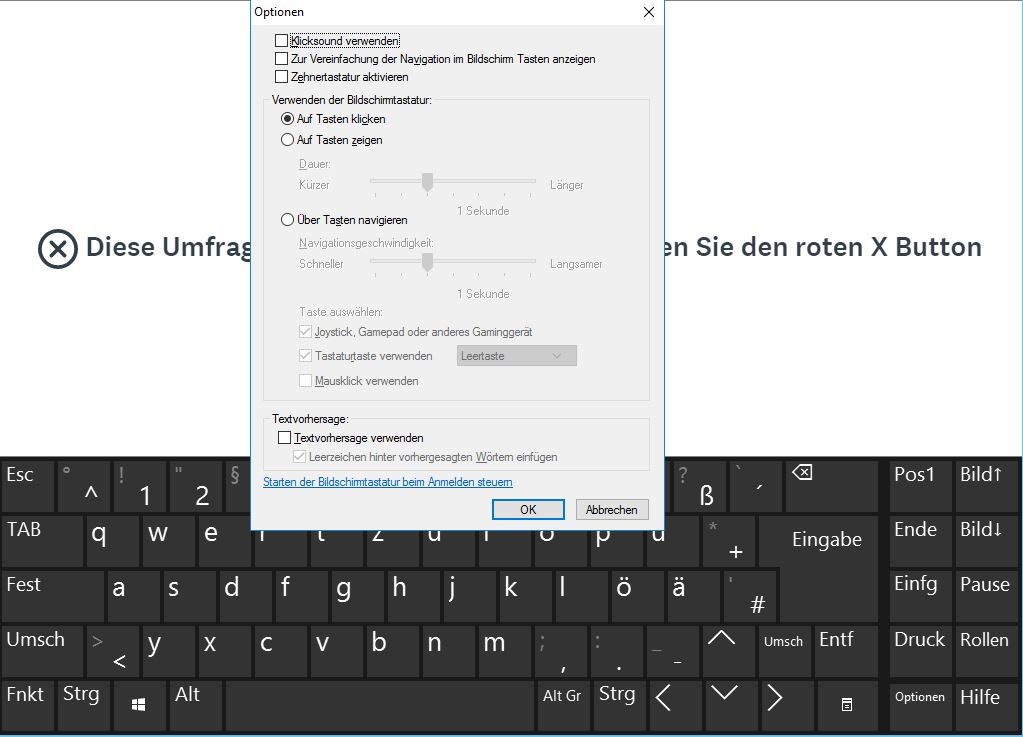Viewport: 1023px width, 737px height.
Task: Select Über Tasten navigieren radio button
Action: (287, 220)
